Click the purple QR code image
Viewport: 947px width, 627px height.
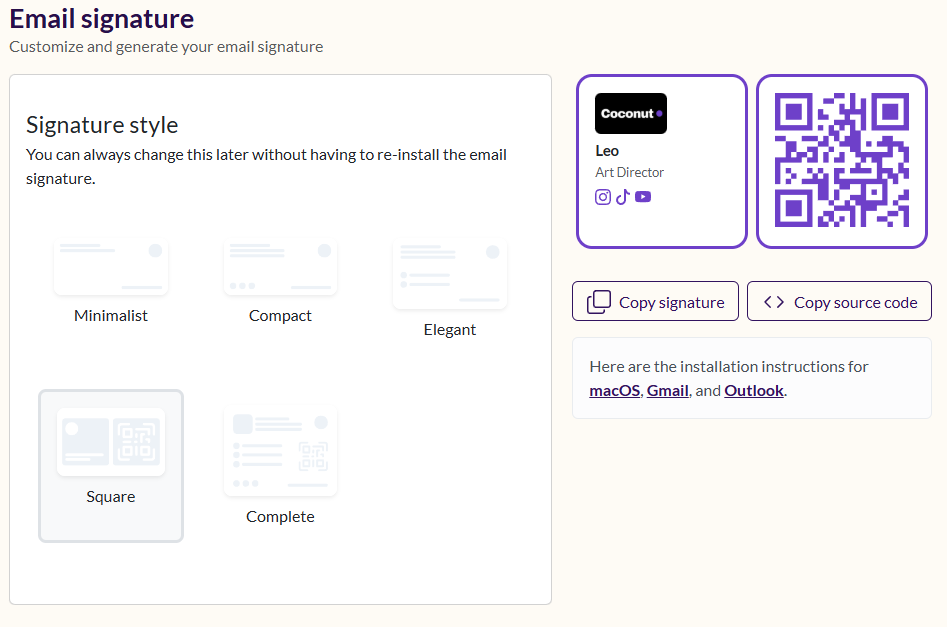[842, 160]
